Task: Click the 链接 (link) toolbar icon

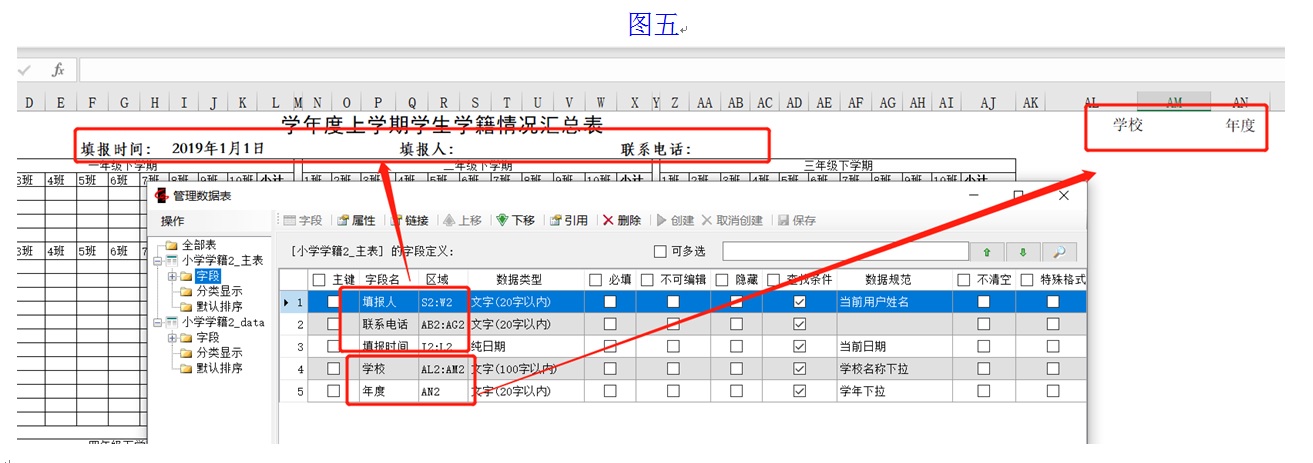Action: [x=409, y=220]
